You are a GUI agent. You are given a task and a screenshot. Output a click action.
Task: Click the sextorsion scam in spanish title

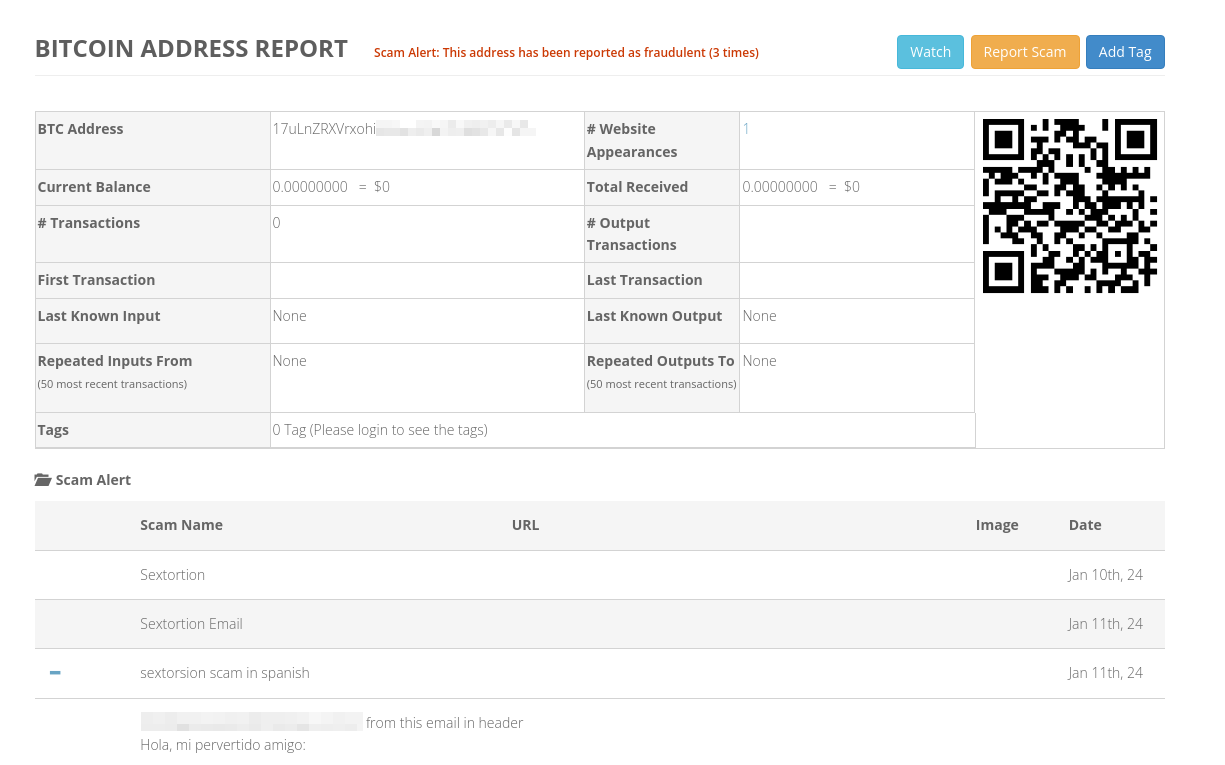(x=224, y=673)
